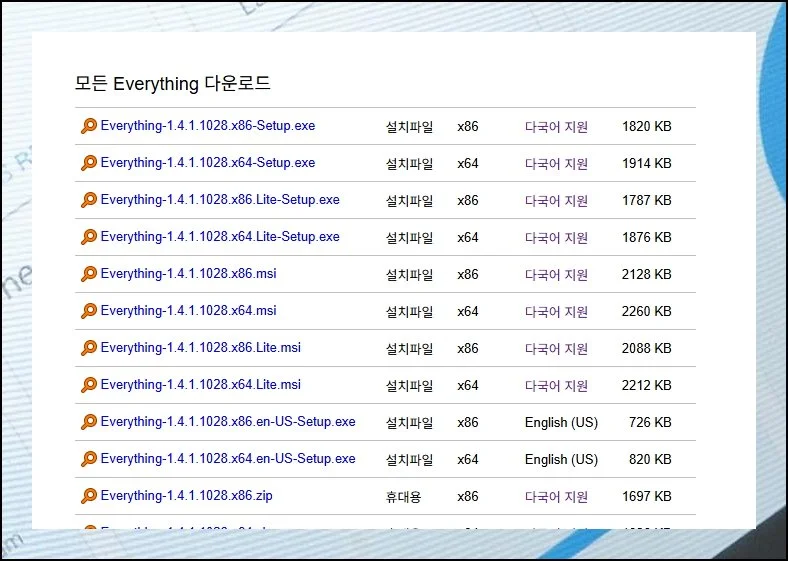Download Everything-1.4.1.1028.x86.msi installer
The height and width of the screenshot is (561, 788).
[188, 273]
